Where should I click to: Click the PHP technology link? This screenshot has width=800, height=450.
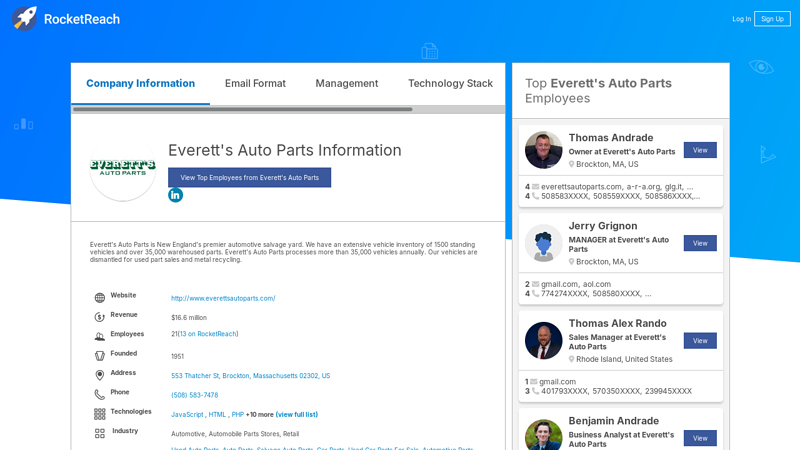238,414
